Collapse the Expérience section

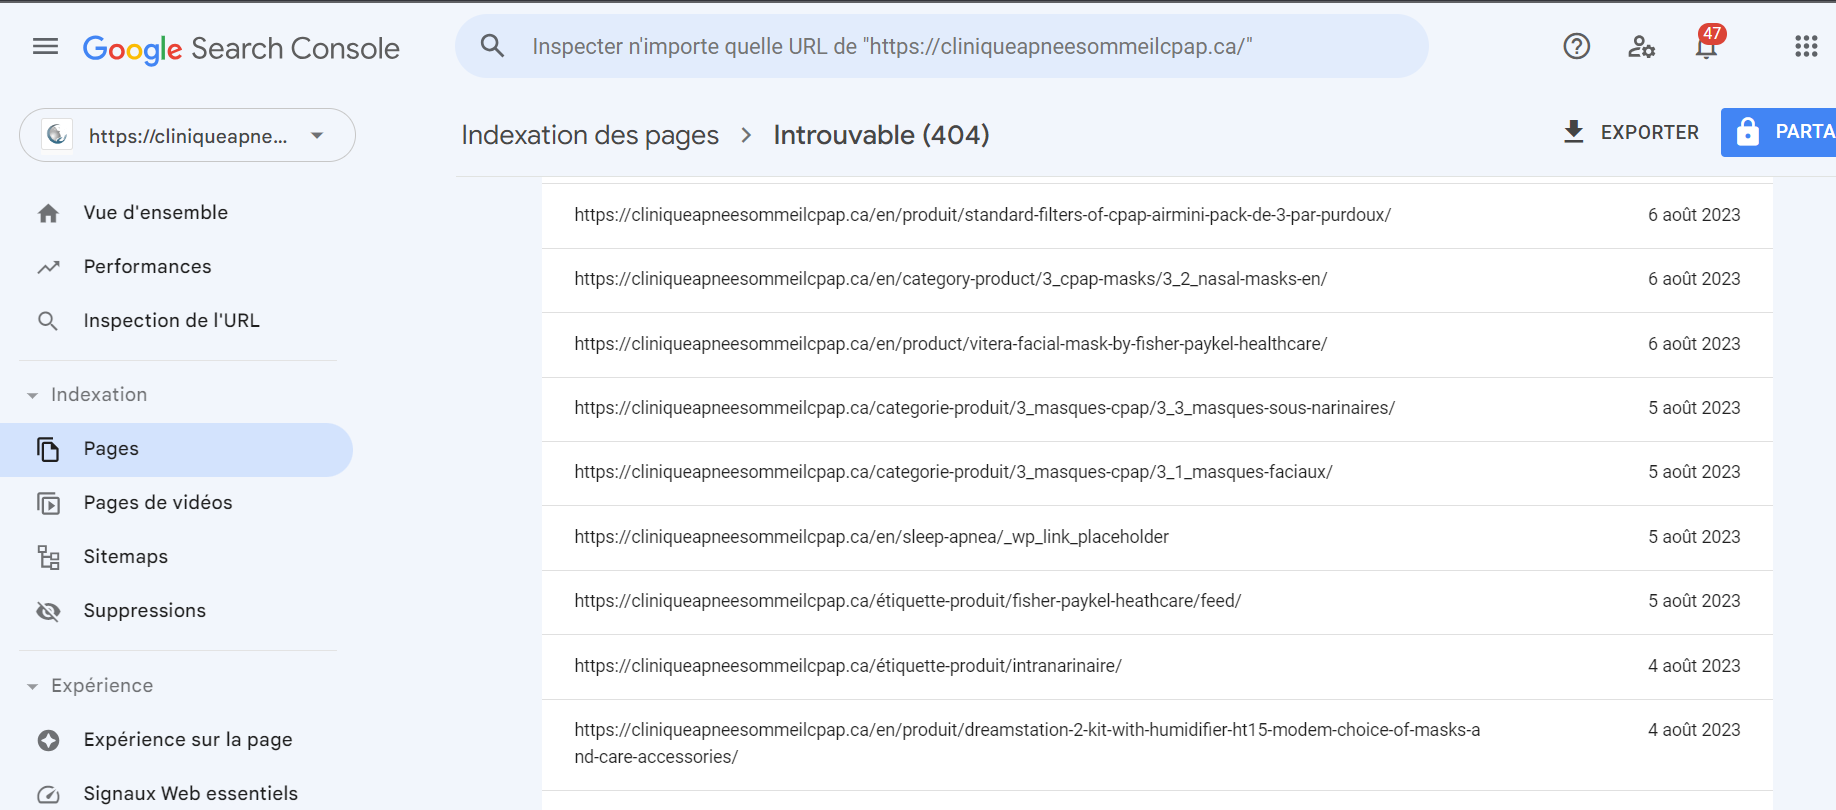point(32,687)
